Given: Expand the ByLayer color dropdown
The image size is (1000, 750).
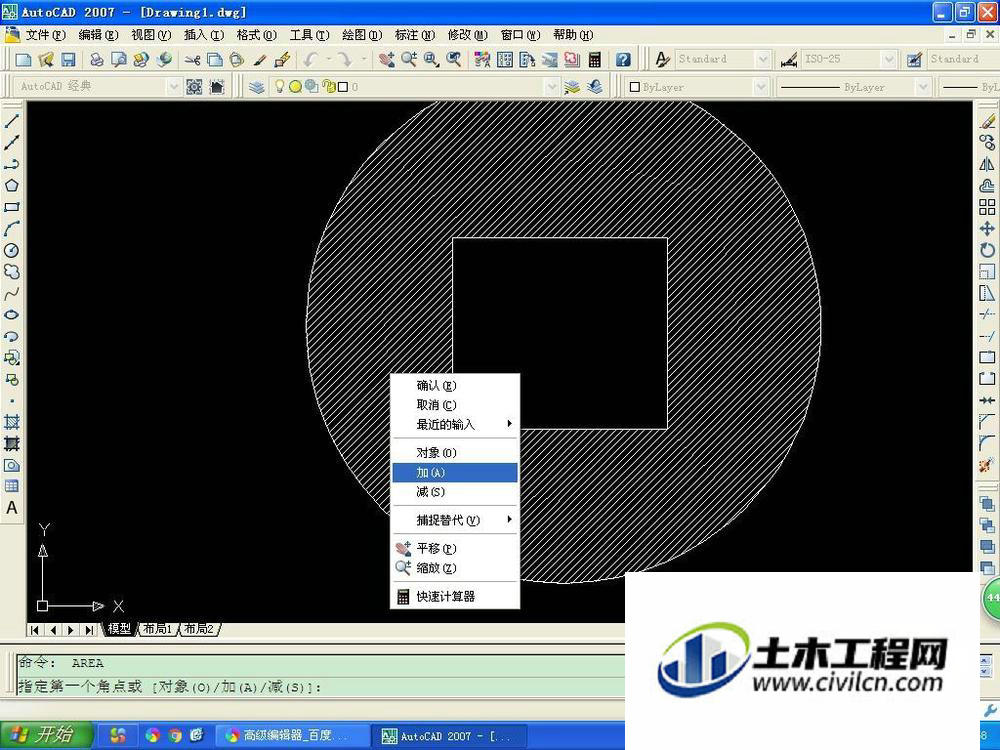Looking at the screenshot, I should 761,86.
